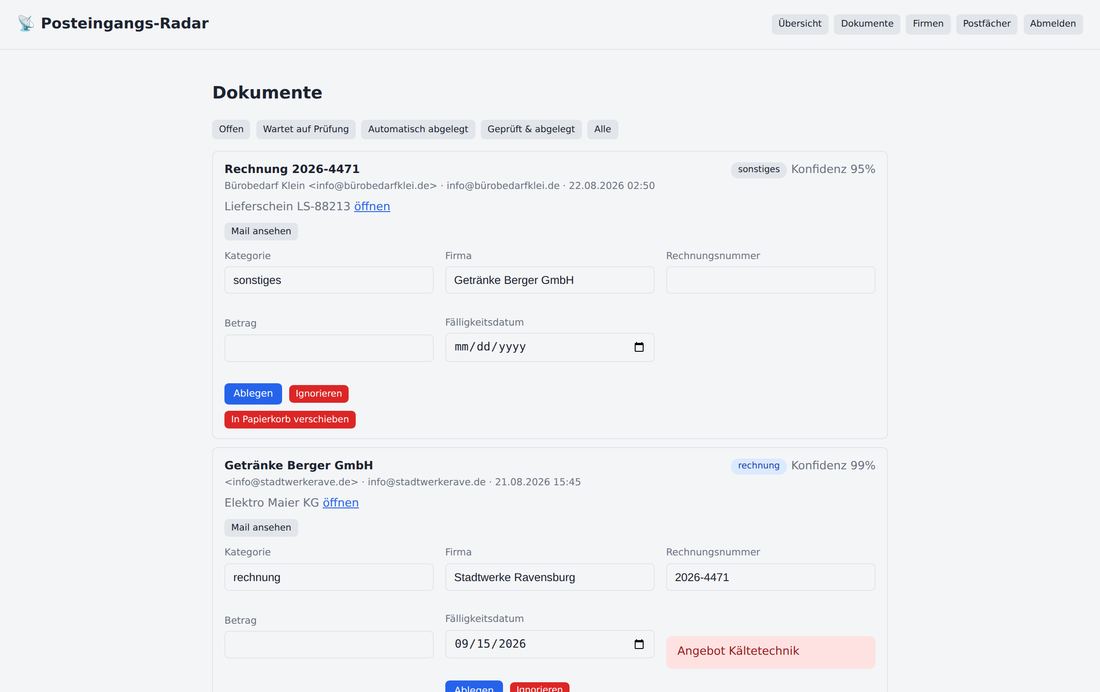The width and height of the screenshot is (1100, 692).
Task: Click the empty Rechnungsnummer field of the first card
Action: pos(770,280)
